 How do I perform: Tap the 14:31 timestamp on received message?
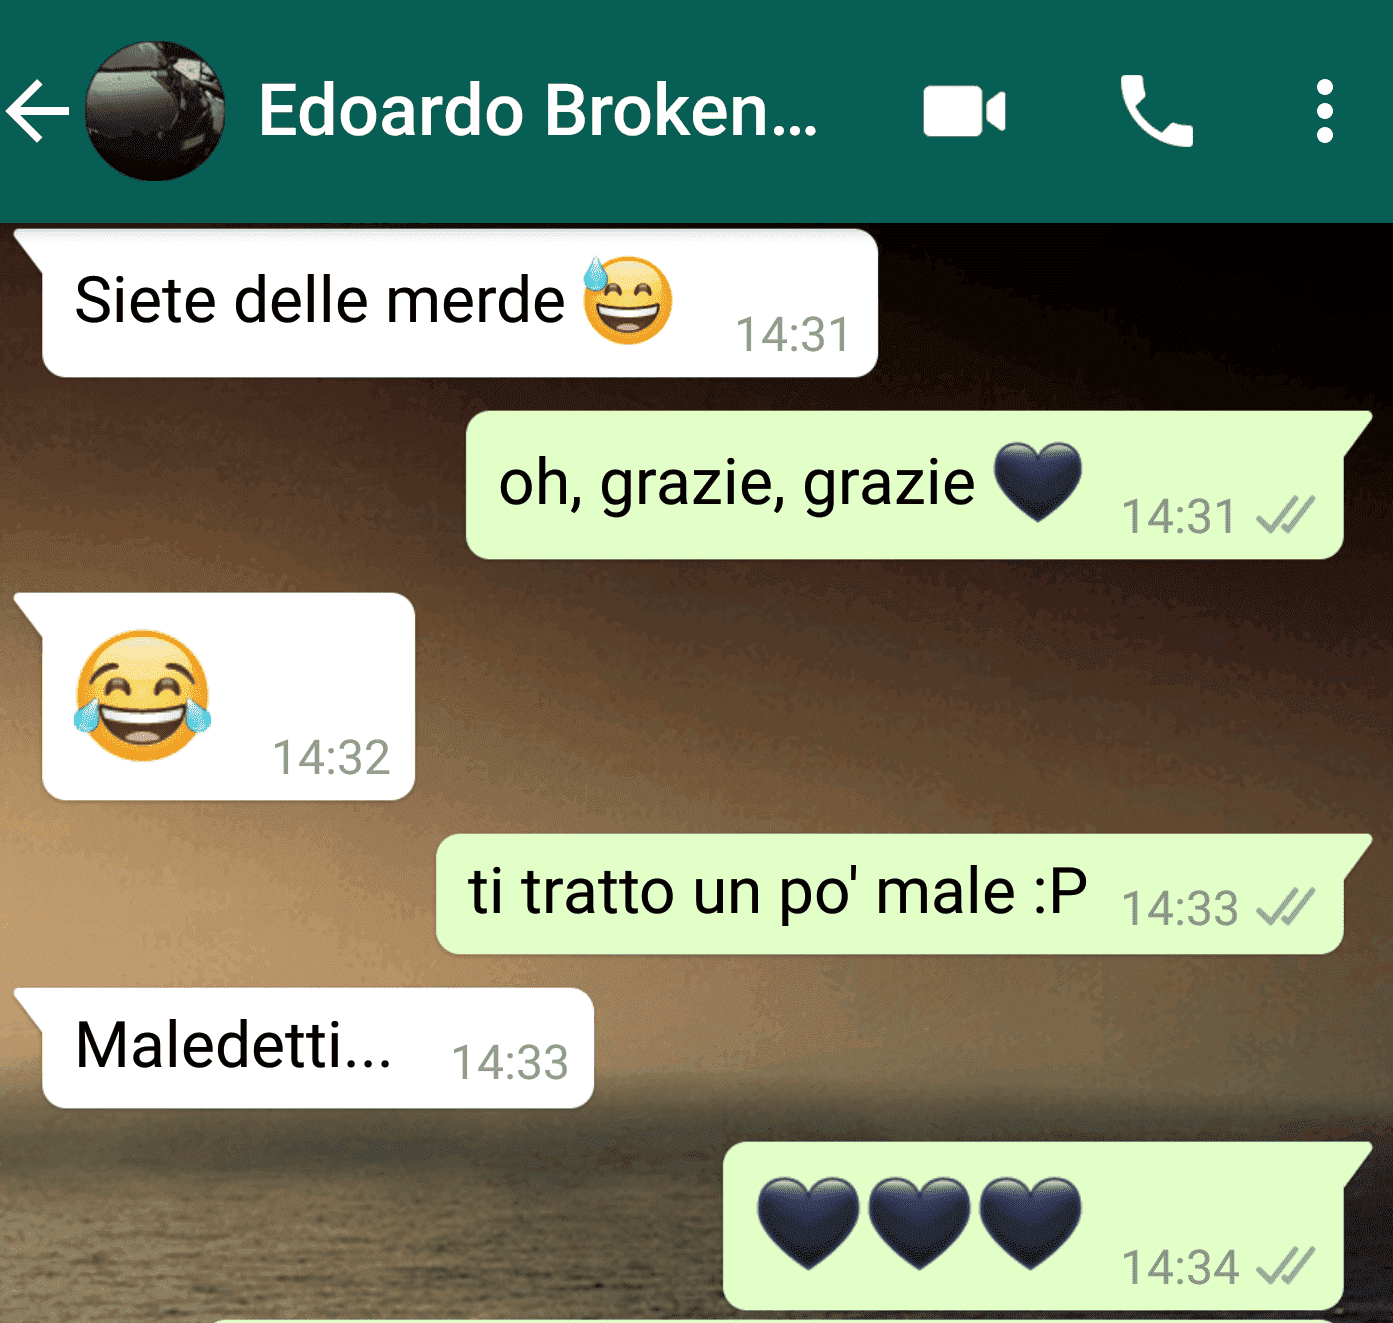click(793, 335)
